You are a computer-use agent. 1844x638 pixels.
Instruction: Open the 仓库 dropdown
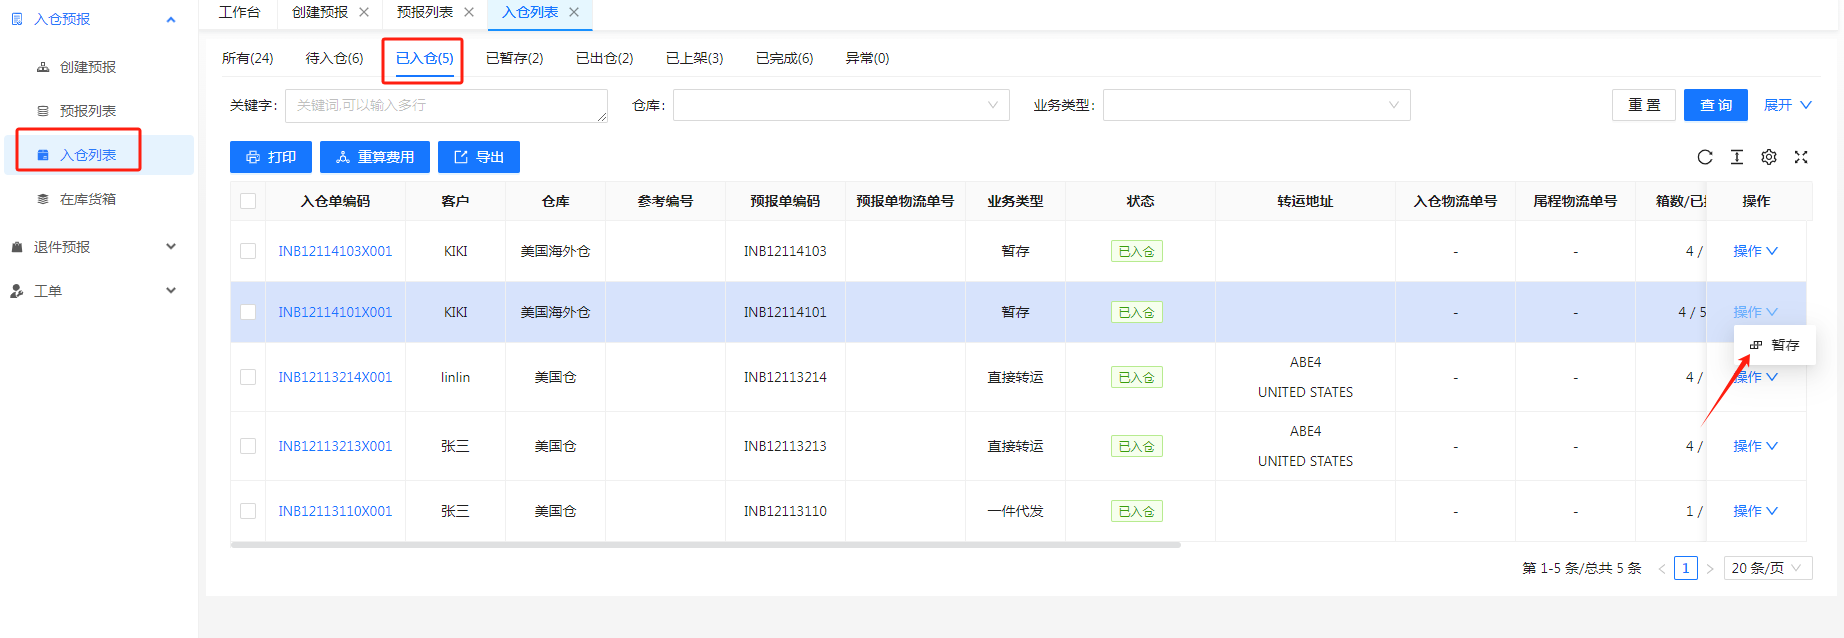(841, 105)
